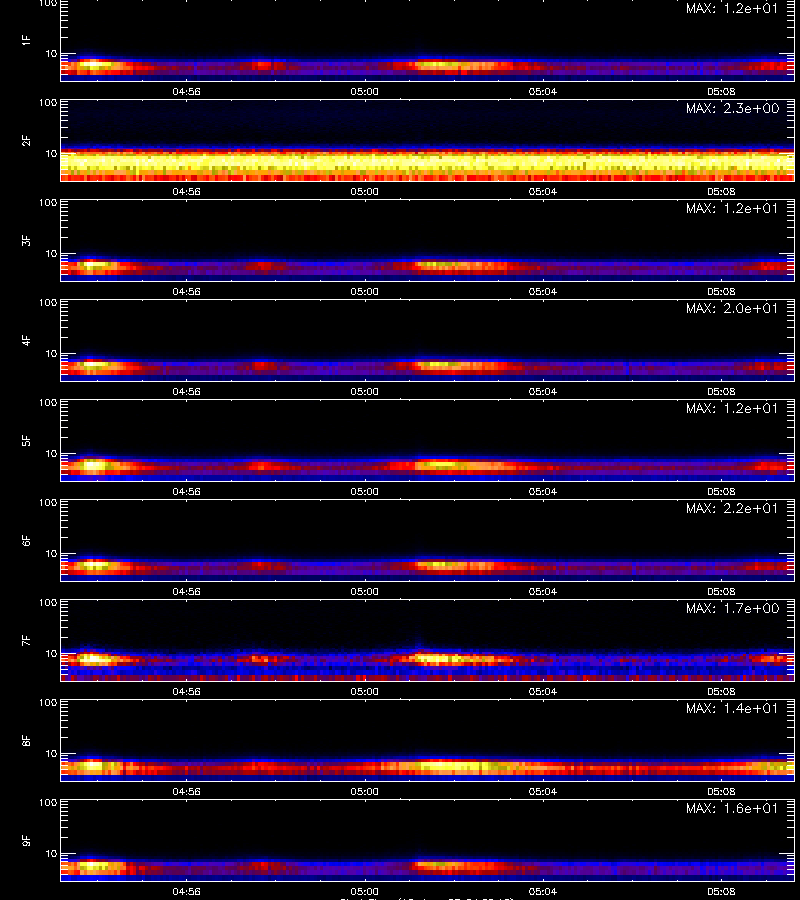
Task: Click the 05:04 tick label under 2F panel
Action: click(543, 191)
